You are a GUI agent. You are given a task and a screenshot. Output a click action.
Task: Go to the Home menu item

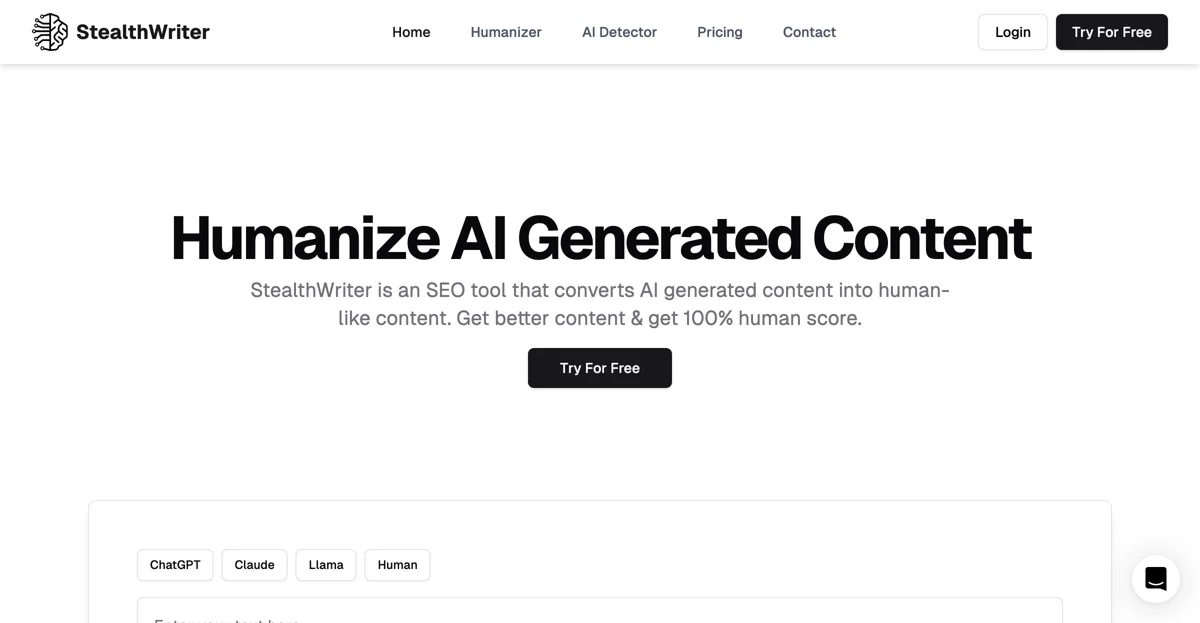pyautogui.click(x=411, y=32)
